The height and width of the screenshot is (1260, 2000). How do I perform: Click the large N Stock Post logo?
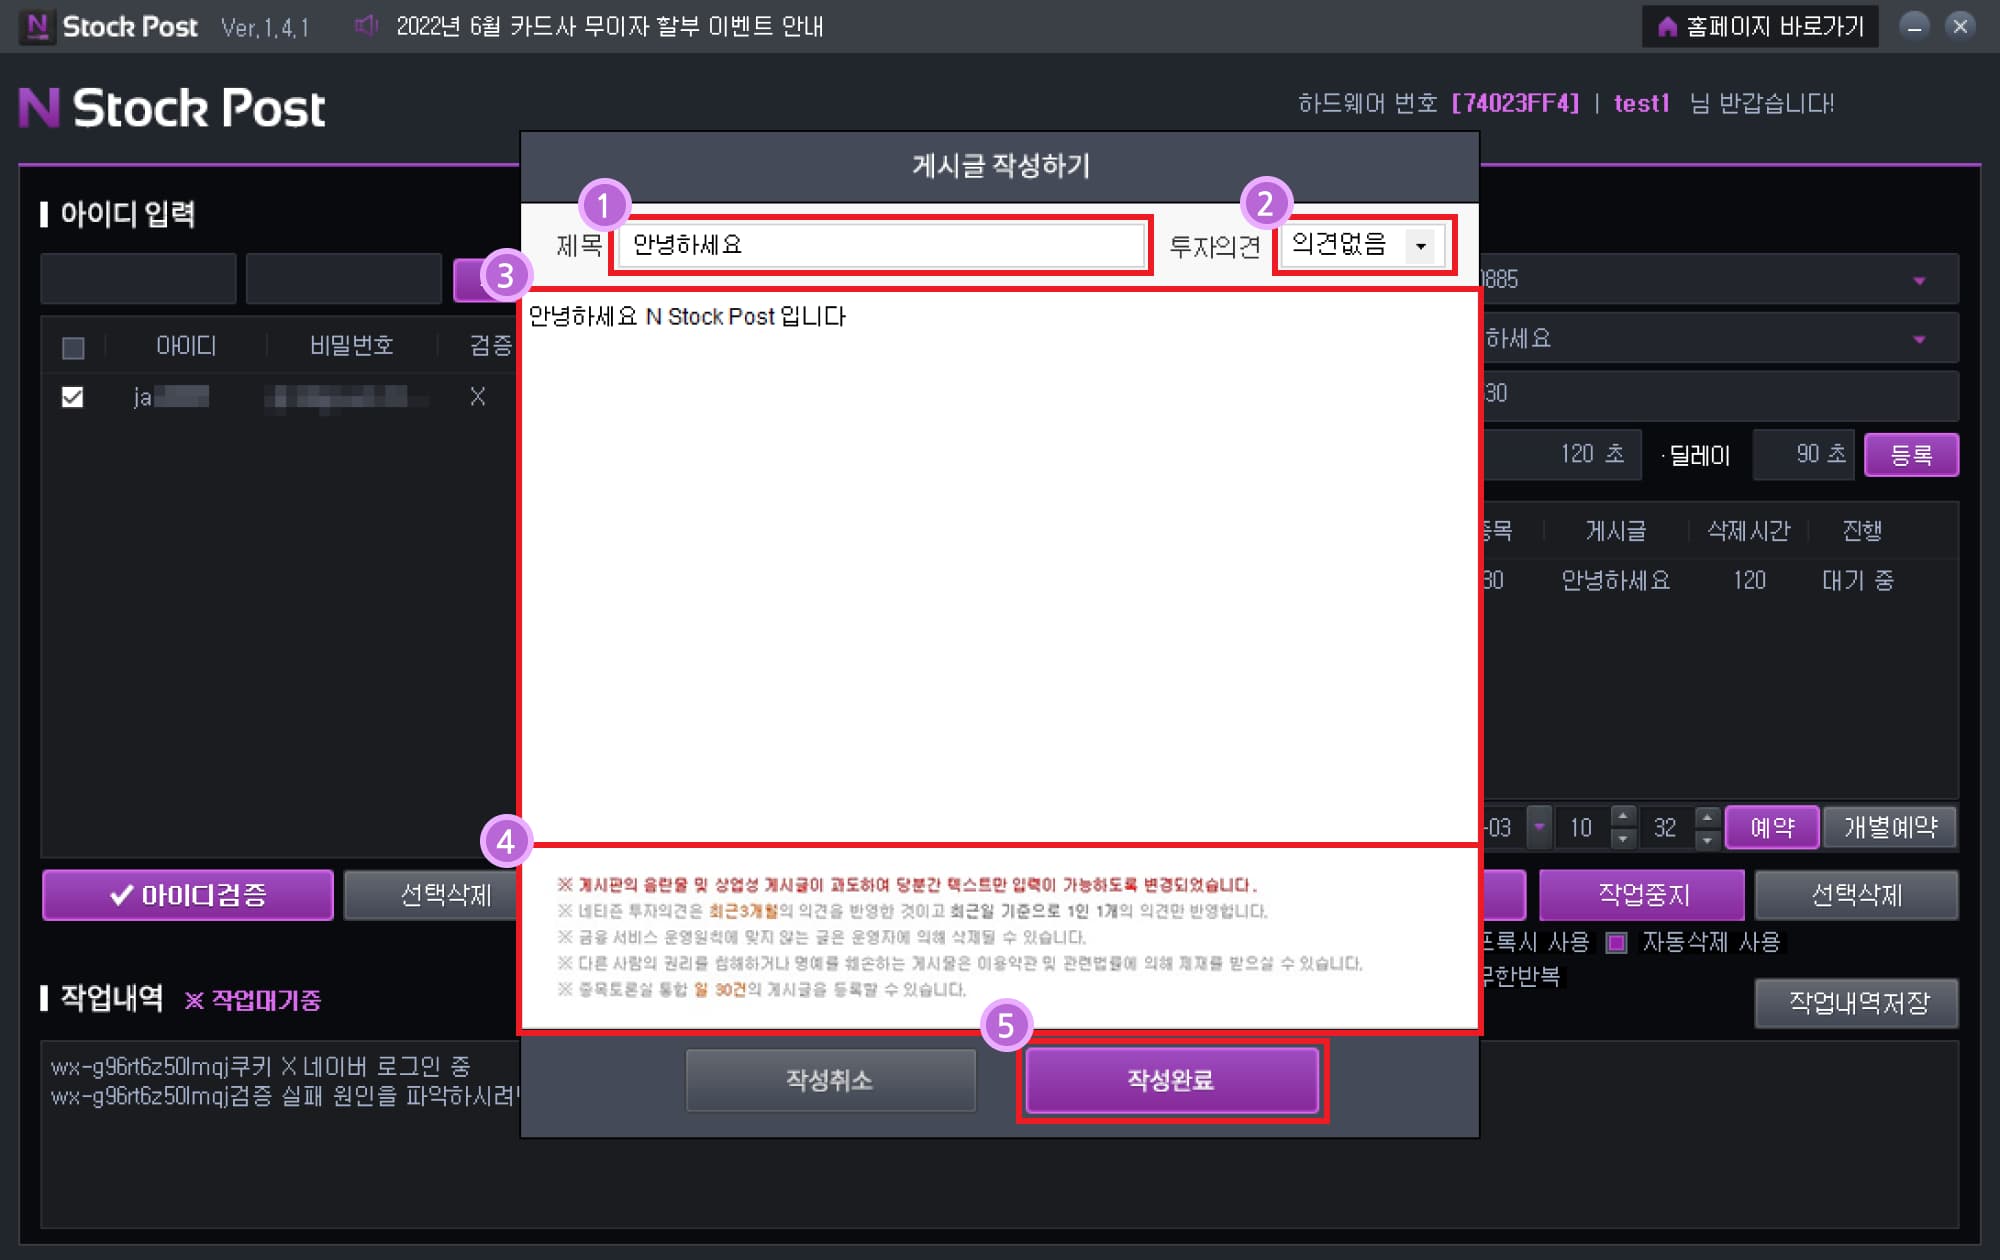point(172,107)
